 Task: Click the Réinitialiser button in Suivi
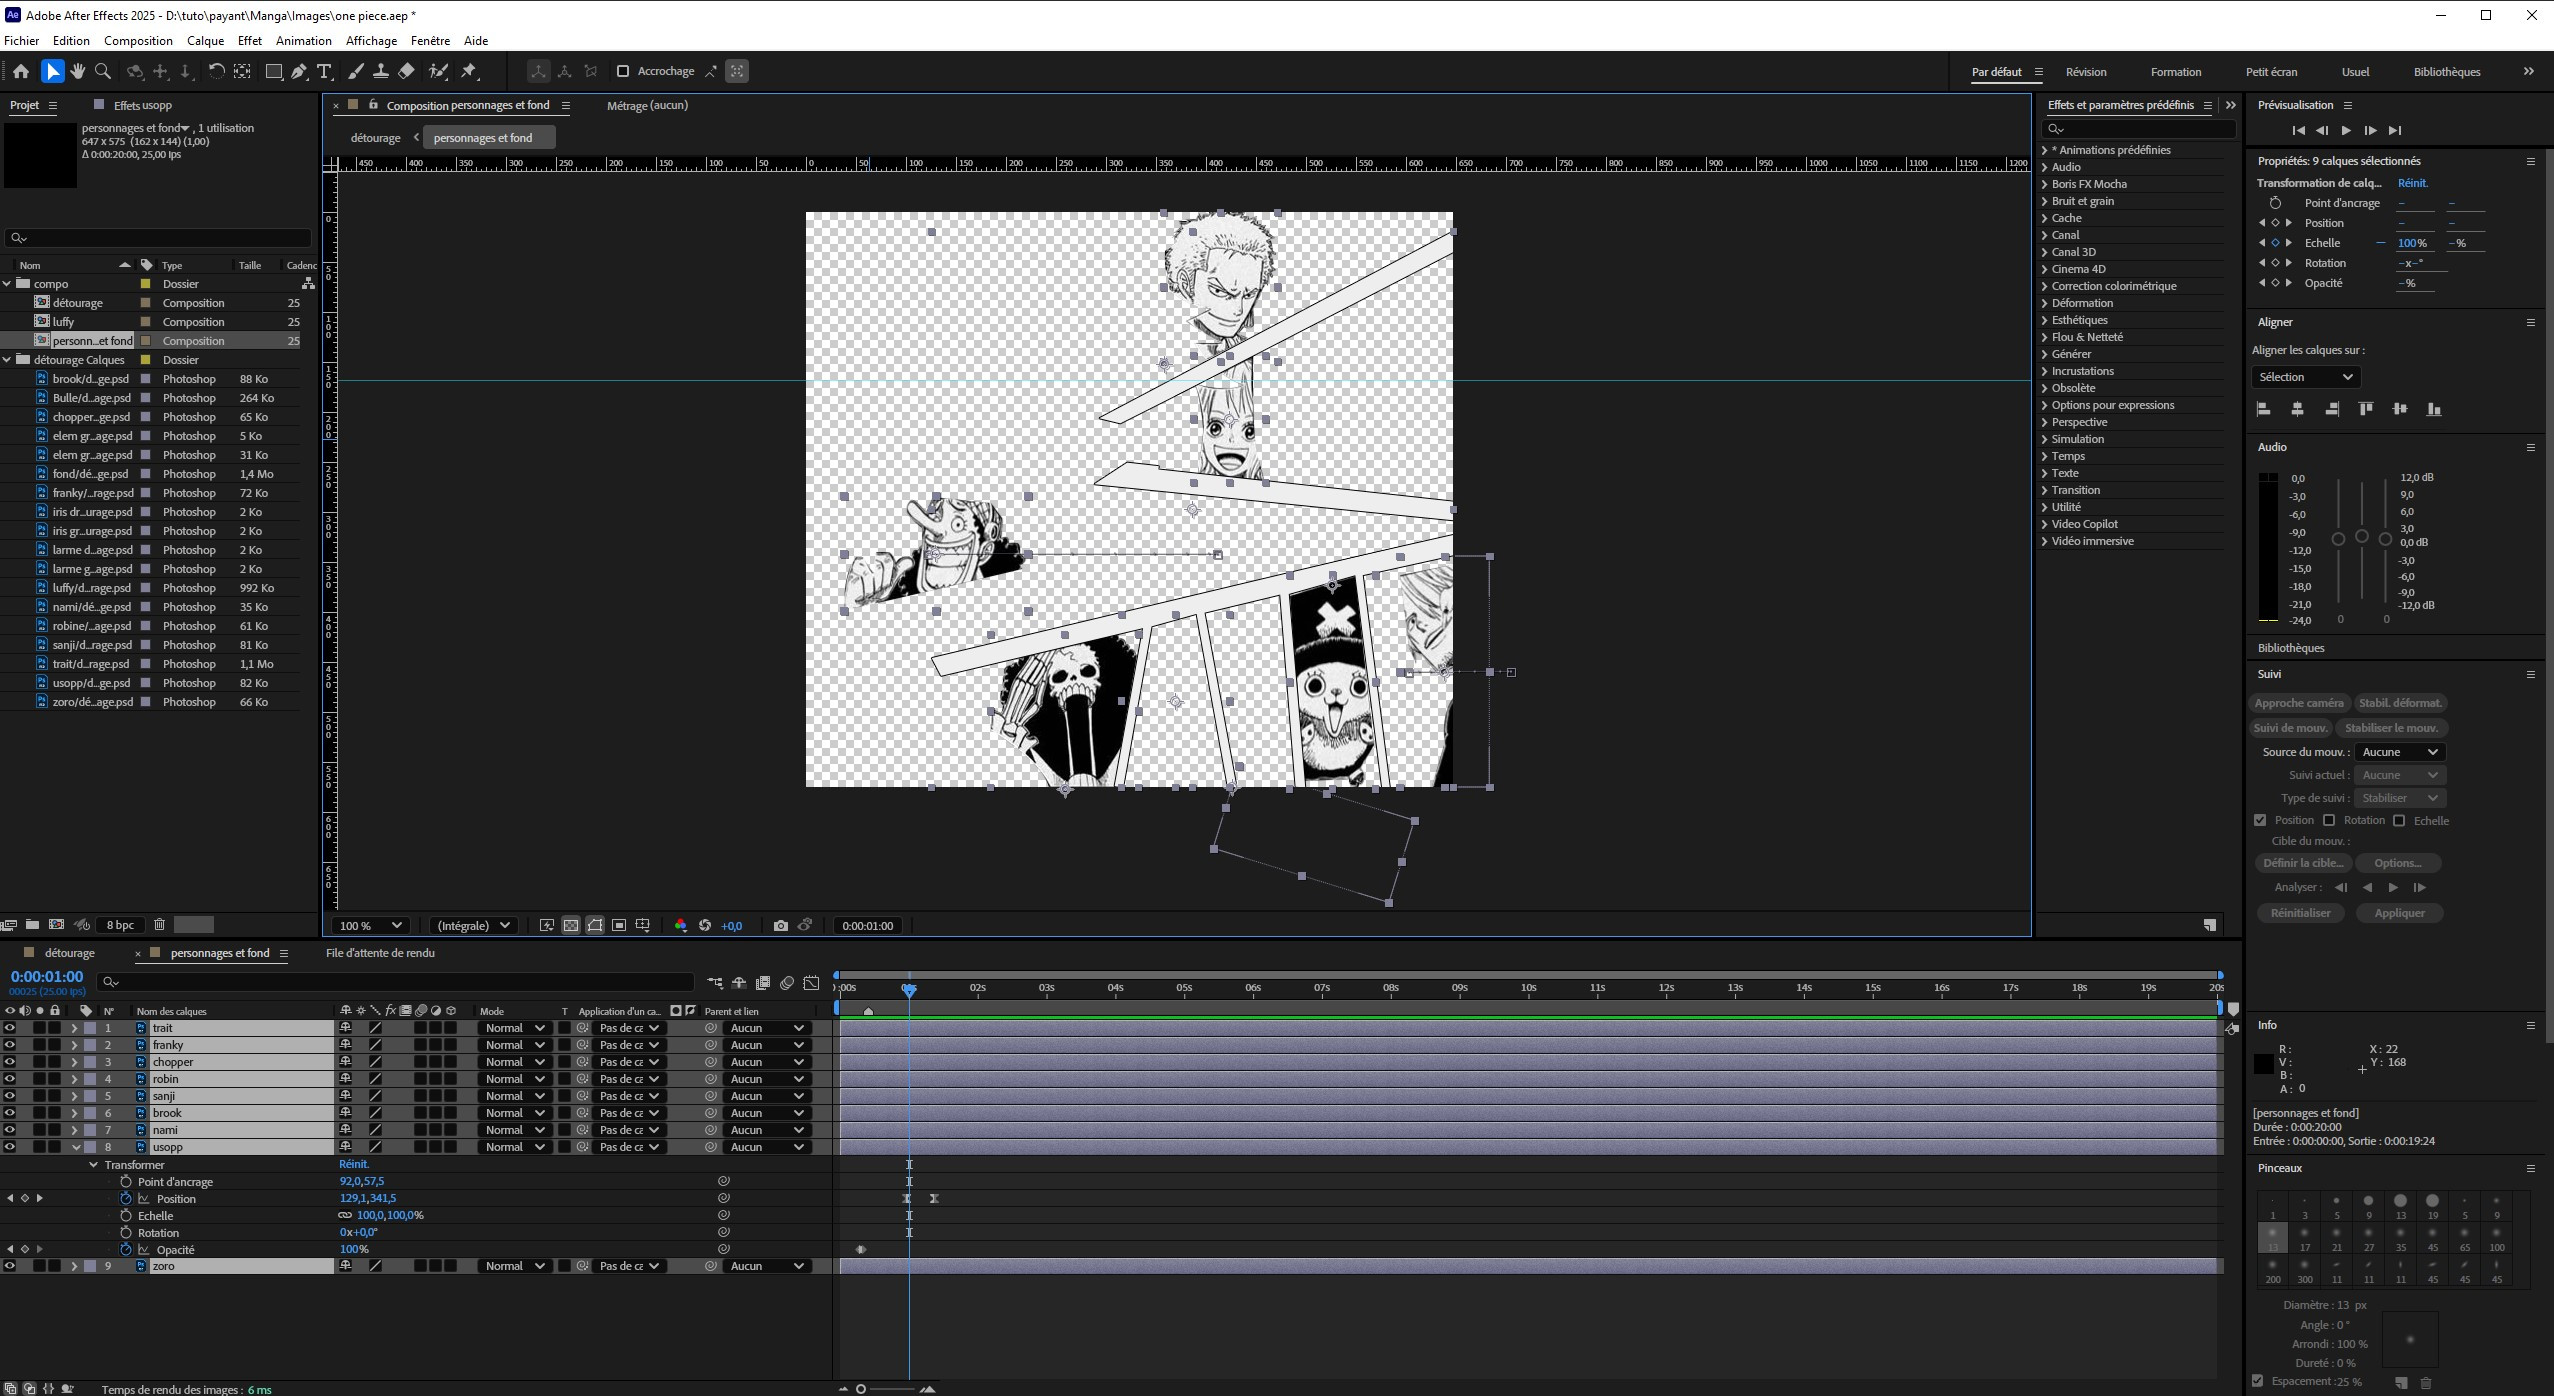pyautogui.click(x=2300, y=913)
